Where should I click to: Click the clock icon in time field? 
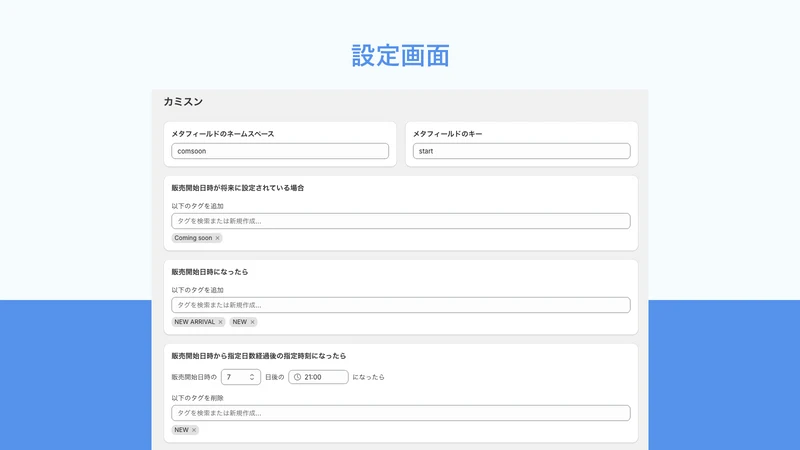tap(297, 377)
